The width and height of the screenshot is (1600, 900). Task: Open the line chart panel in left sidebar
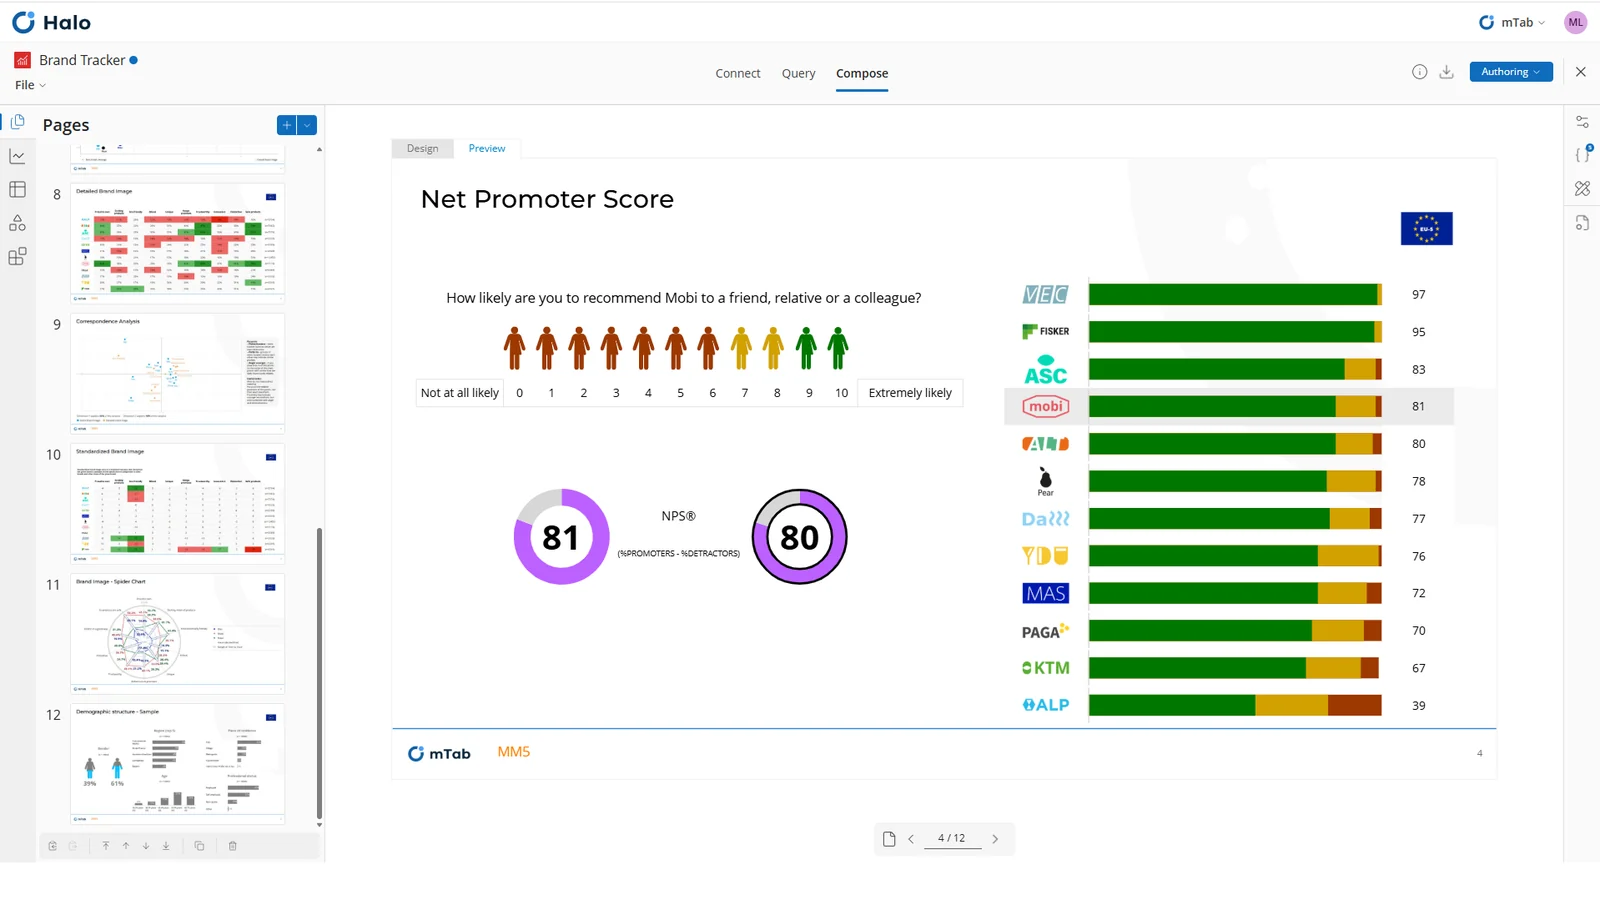(x=17, y=156)
